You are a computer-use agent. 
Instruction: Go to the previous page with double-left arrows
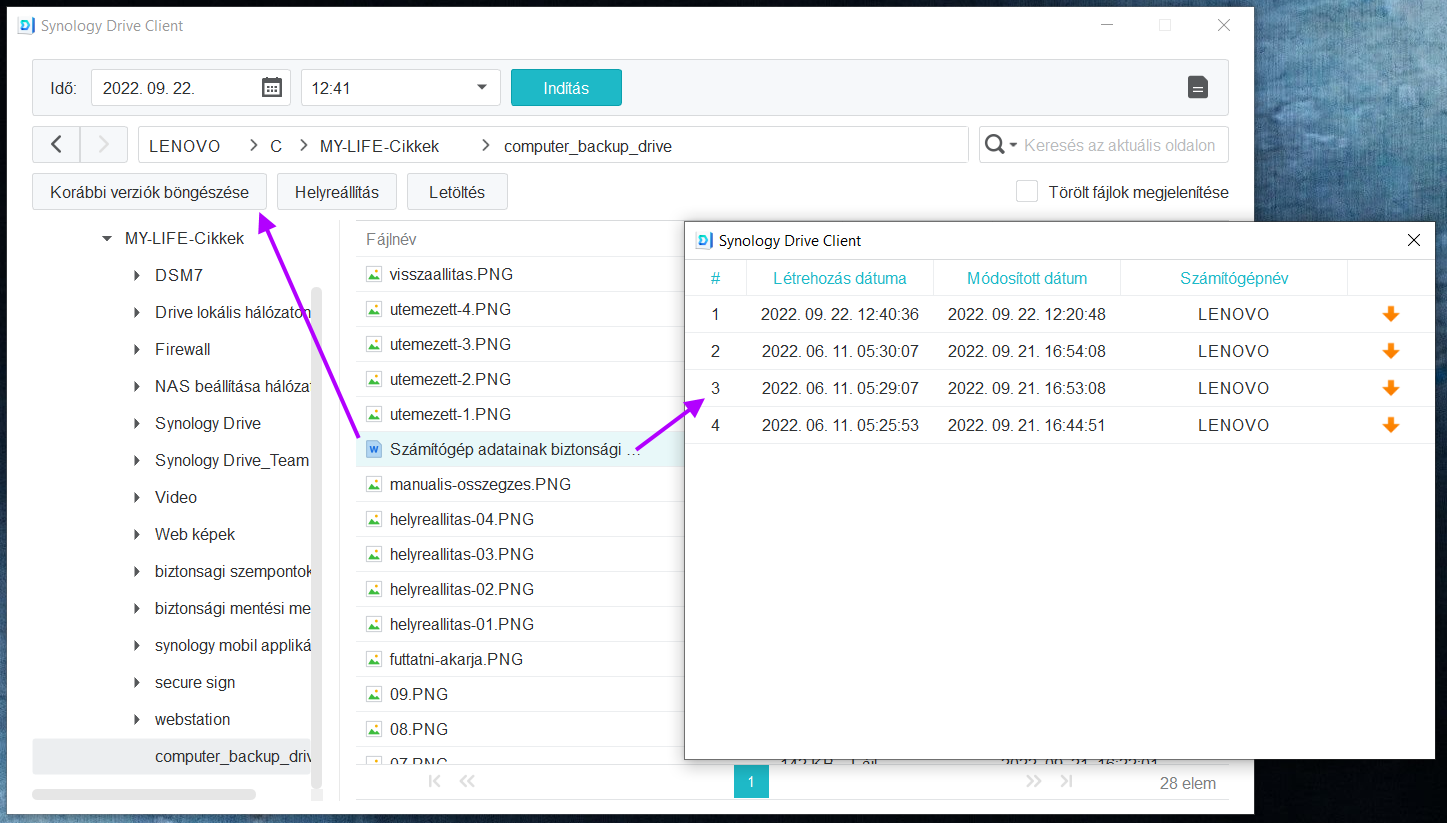tap(467, 782)
